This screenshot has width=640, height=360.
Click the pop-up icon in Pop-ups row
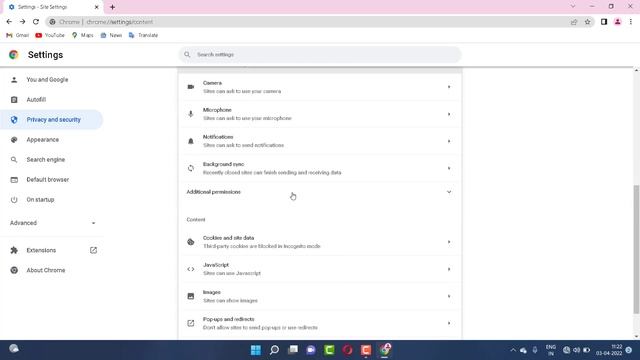coord(191,323)
